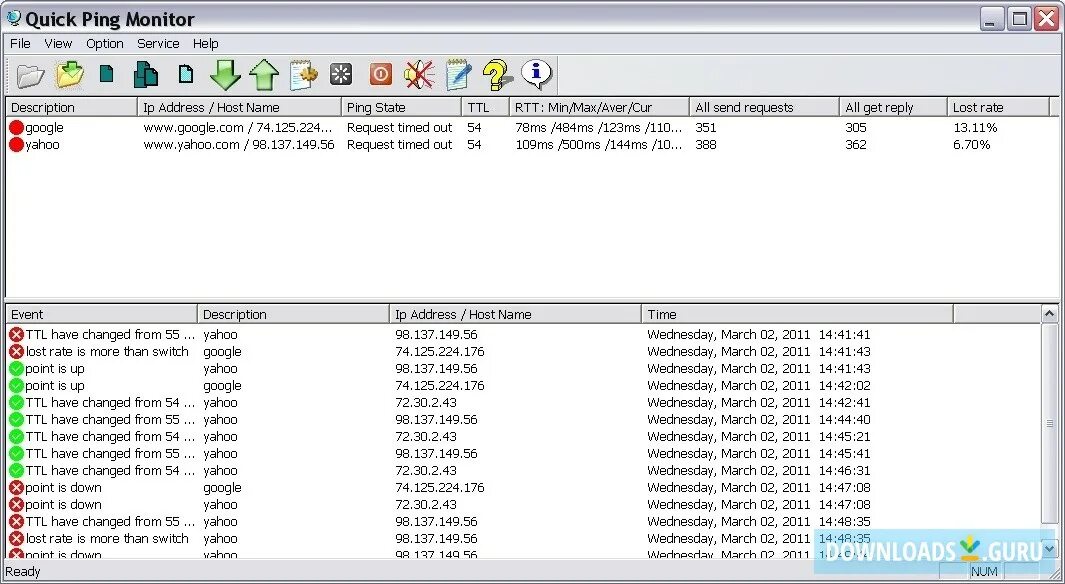1065x584 pixels.
Task: Click the red status dot beside yahoo
Action: [16, 145]
